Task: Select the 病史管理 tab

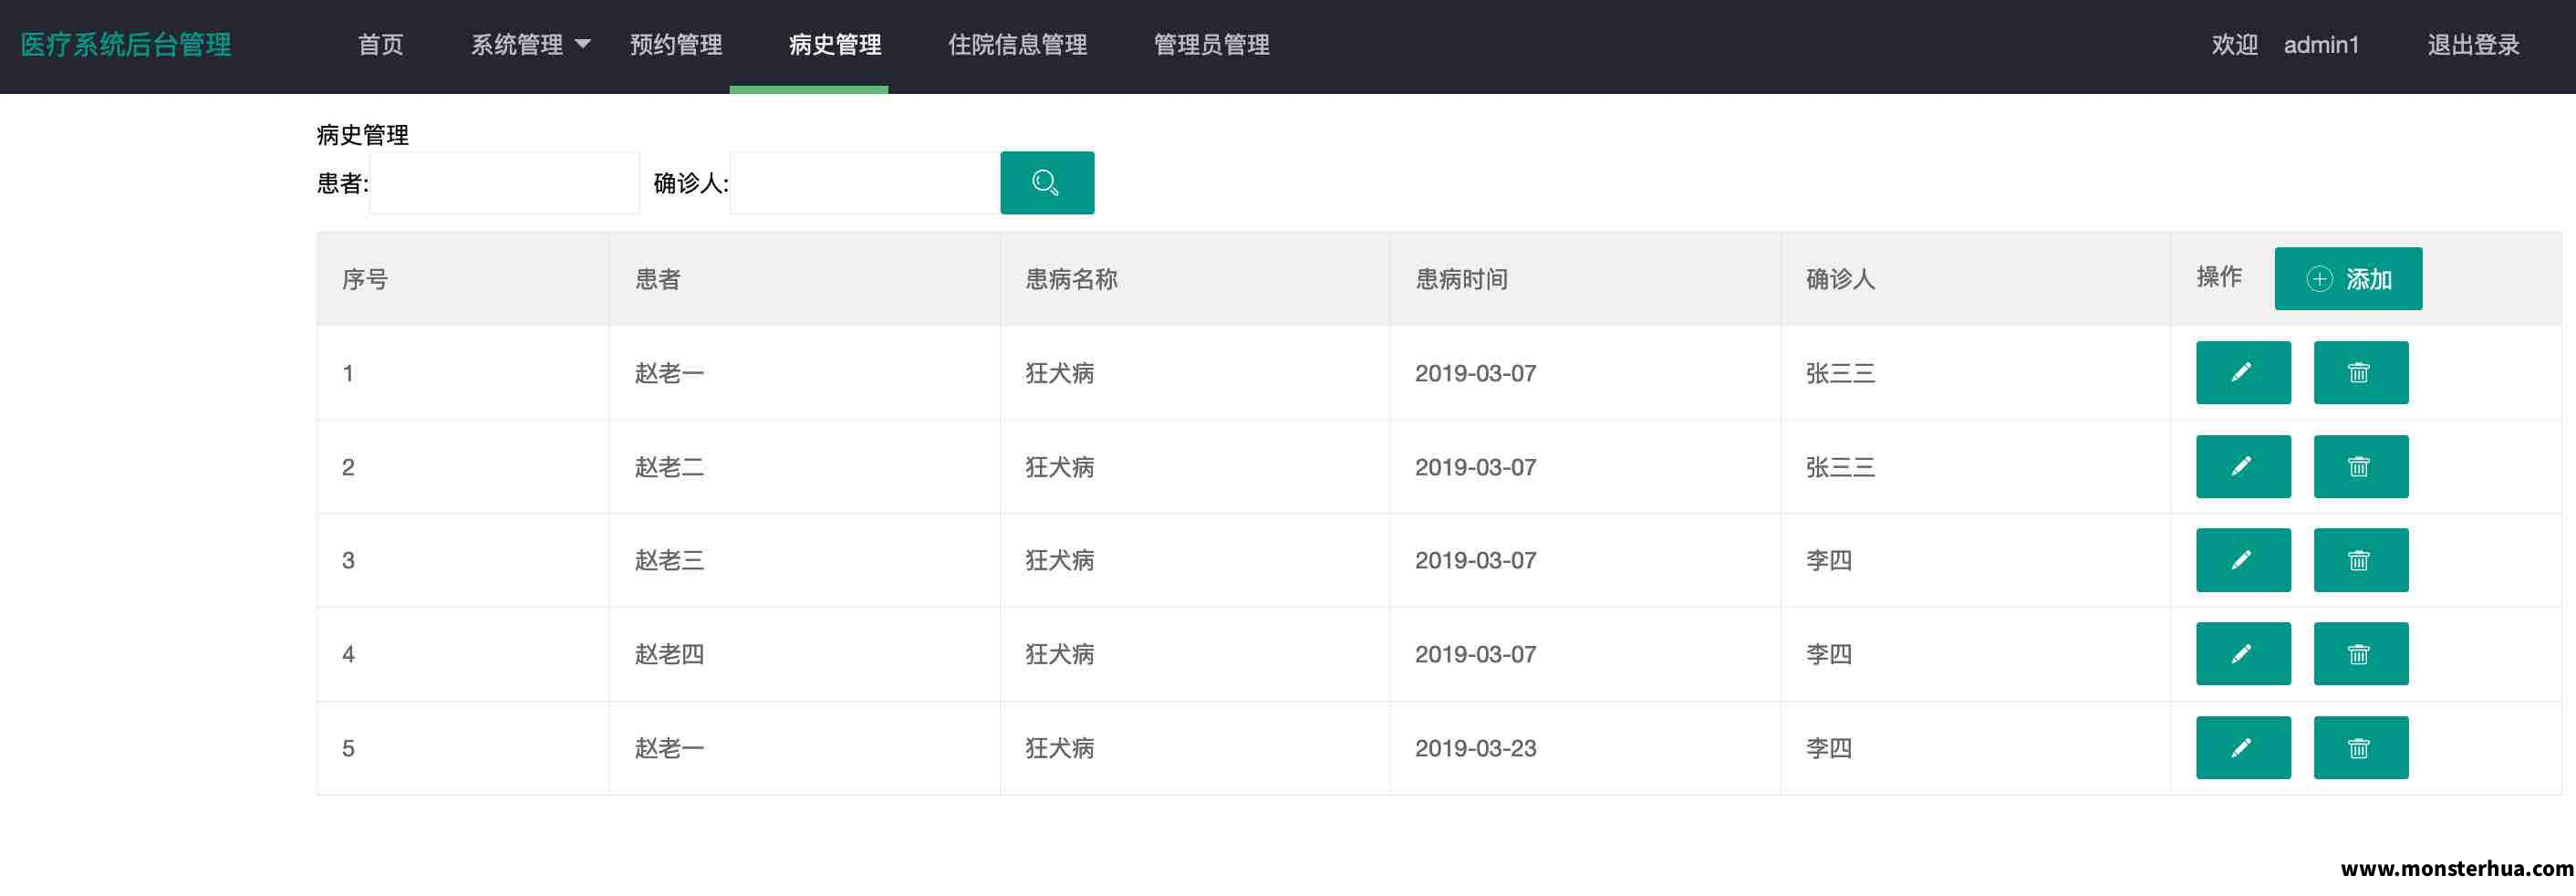Action: (835, 45)
